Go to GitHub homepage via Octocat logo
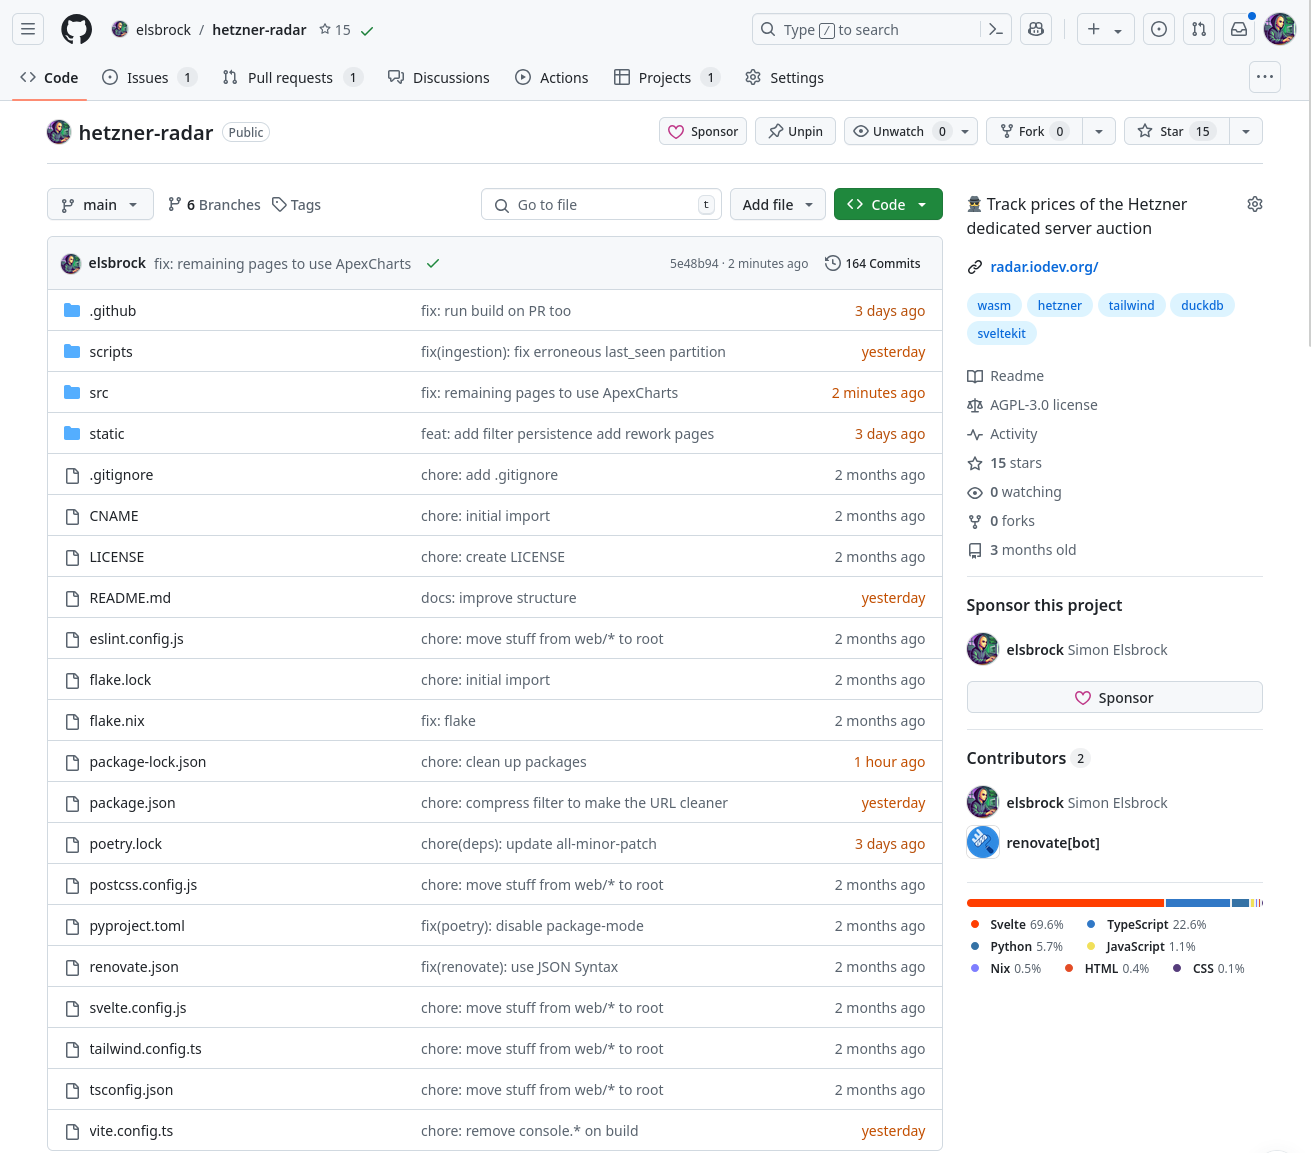Image resolution: width=1311 pixels, height=1153 pixels. tap(77, 29)
